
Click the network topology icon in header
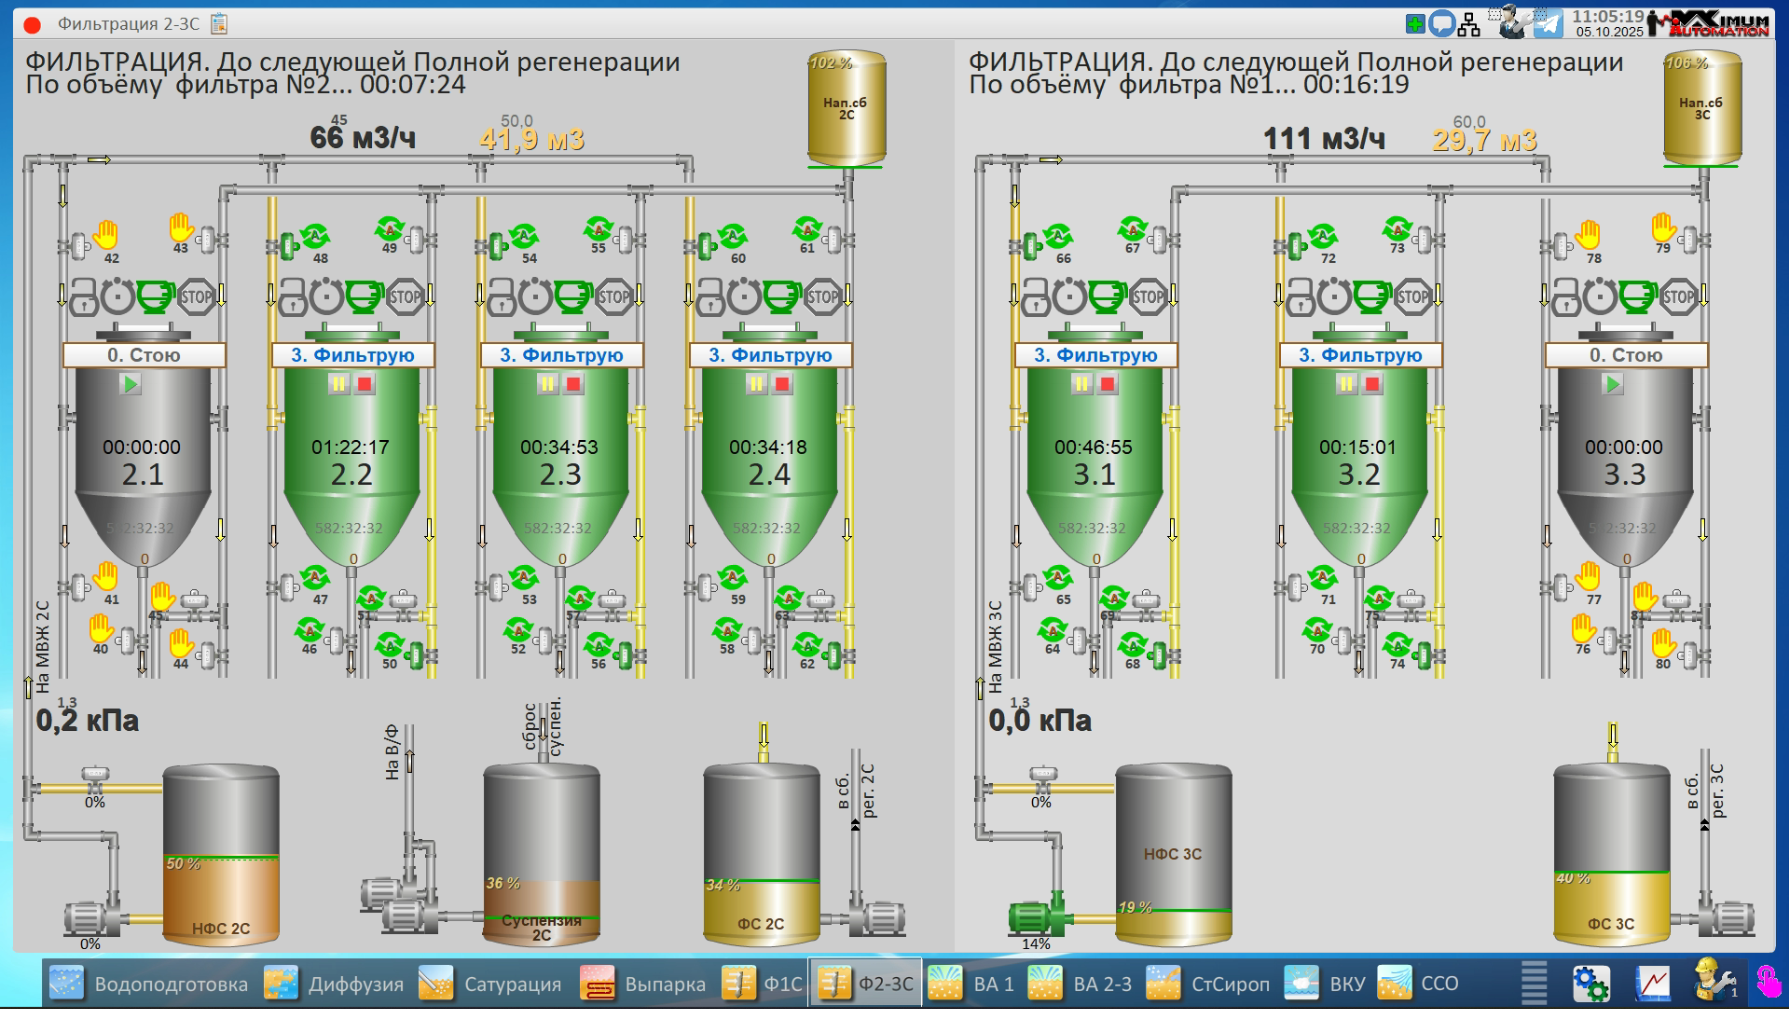[x=1468, y=24]
